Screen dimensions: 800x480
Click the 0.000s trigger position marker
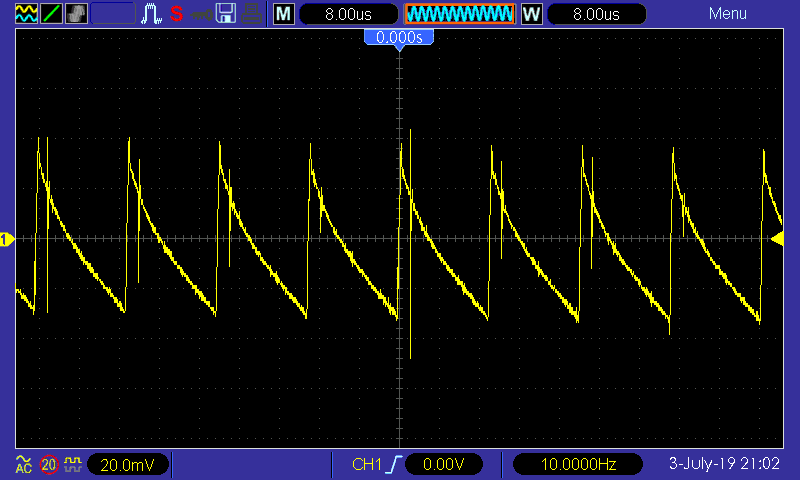[x=399, y=38]
